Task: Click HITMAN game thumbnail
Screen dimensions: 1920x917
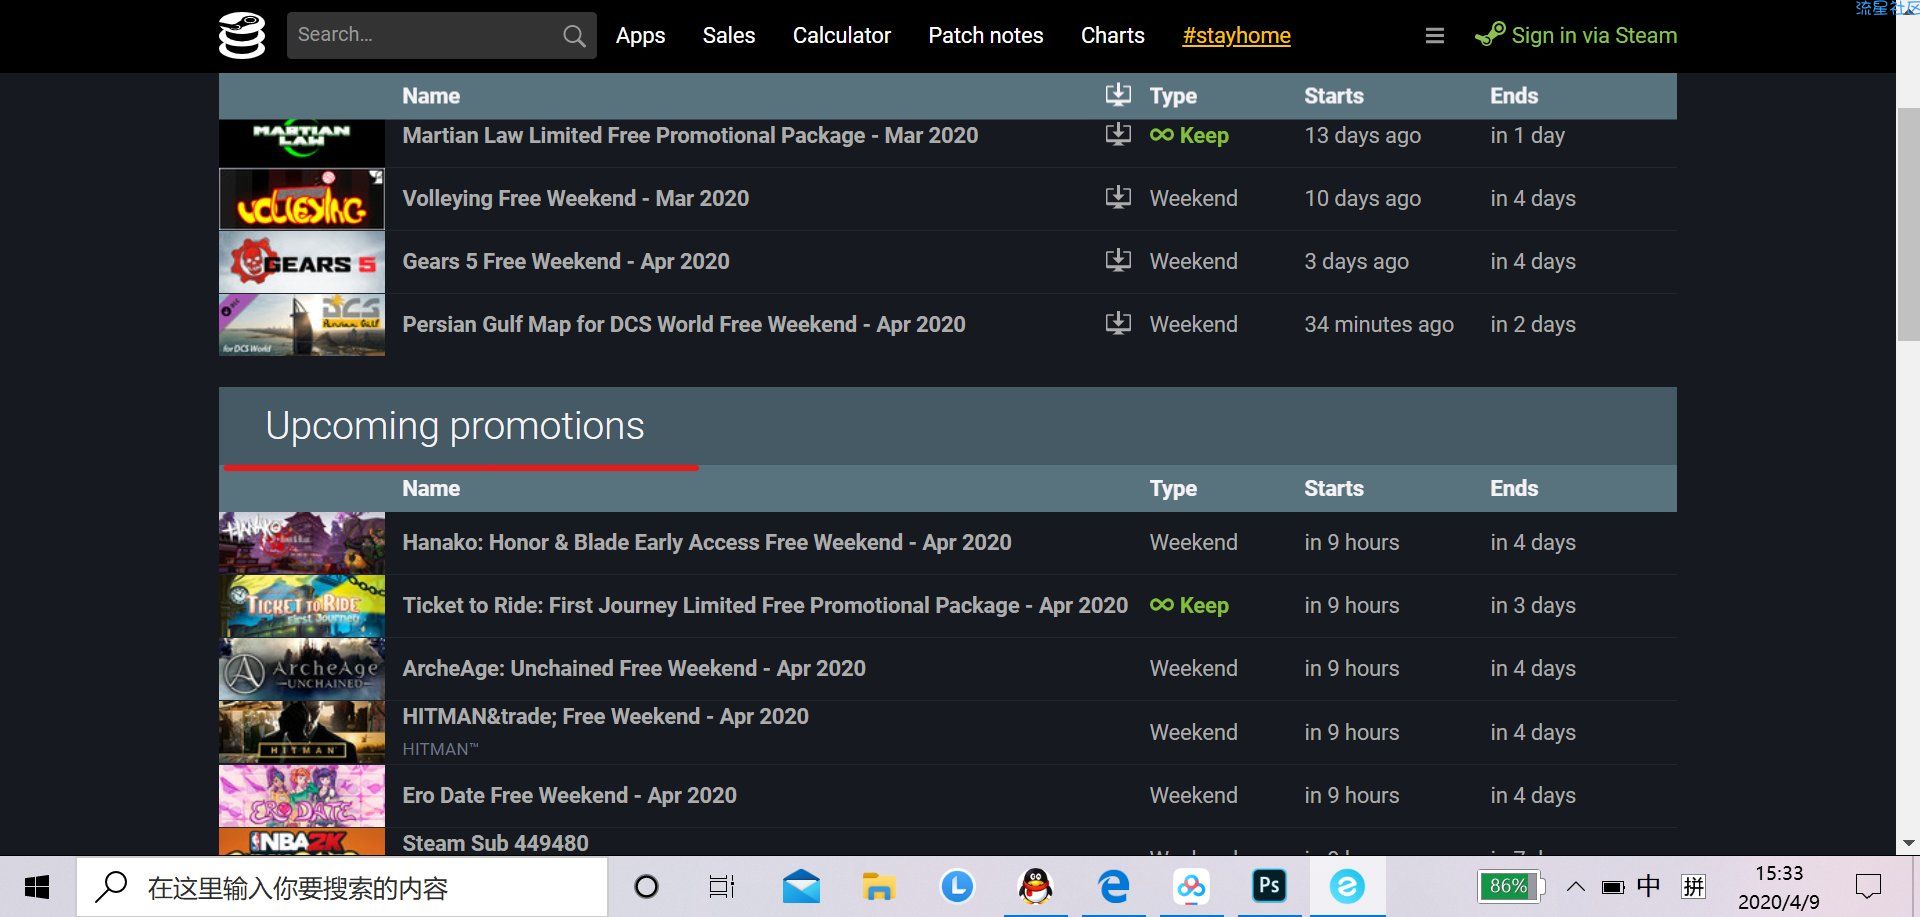Action: [301, 732]
